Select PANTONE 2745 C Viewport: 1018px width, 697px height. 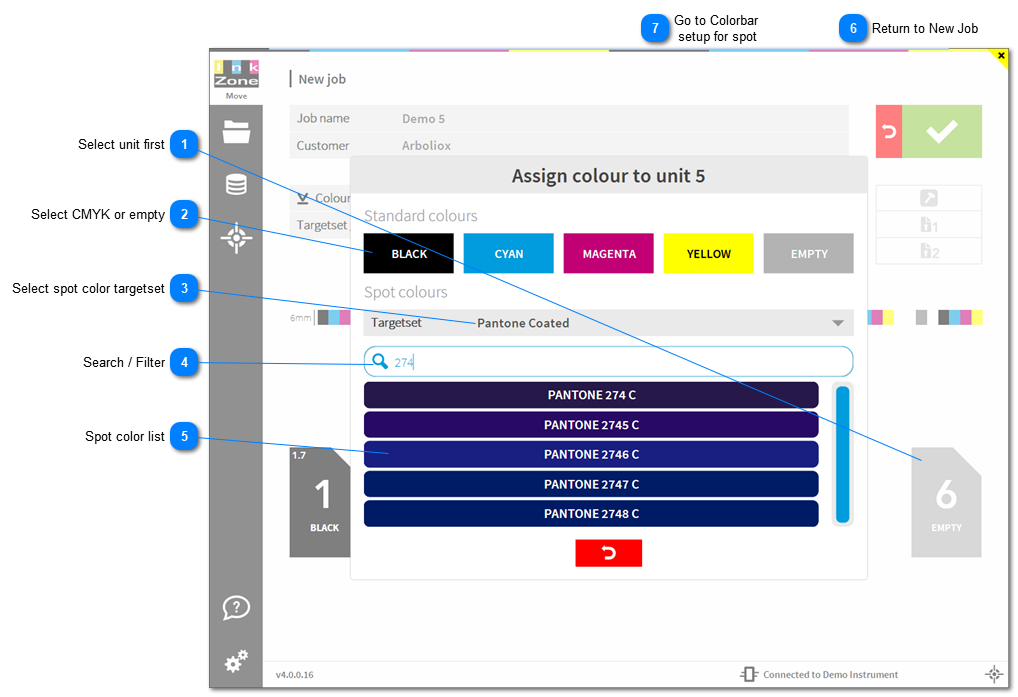(591, 424)
